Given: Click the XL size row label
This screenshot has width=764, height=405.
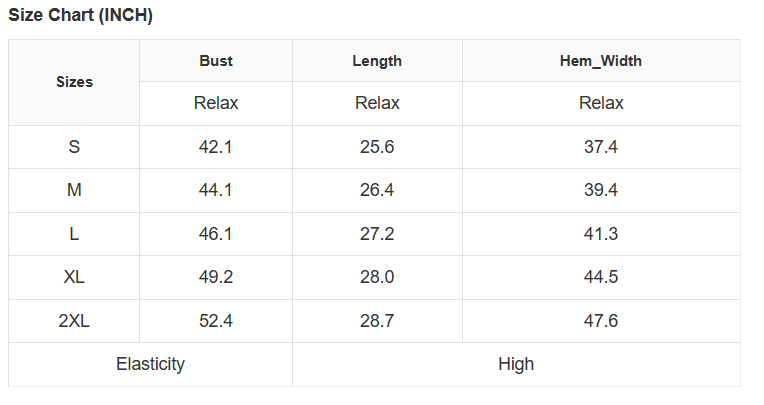Looking at the screenshot, I should point(74,277).
